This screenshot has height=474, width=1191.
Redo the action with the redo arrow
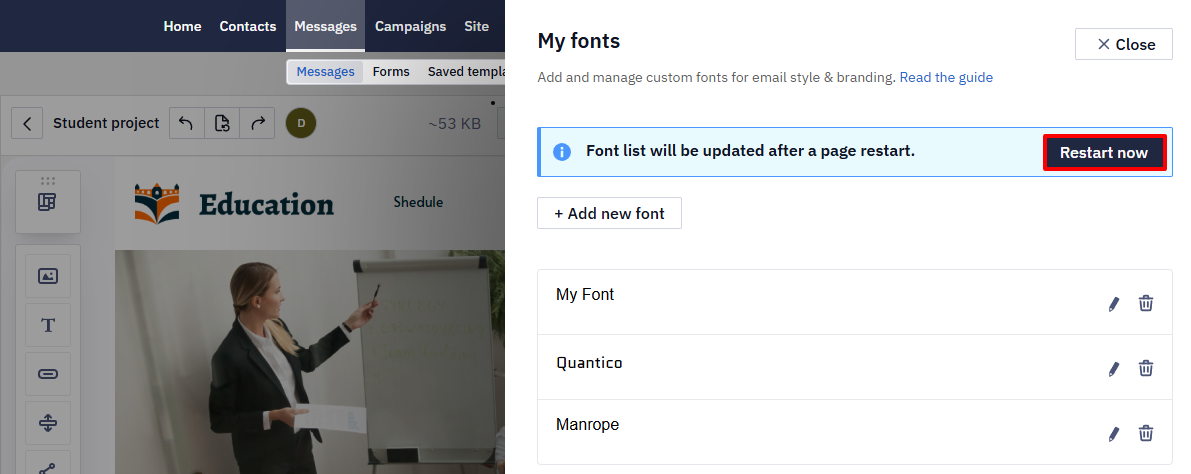click(257, 123)
